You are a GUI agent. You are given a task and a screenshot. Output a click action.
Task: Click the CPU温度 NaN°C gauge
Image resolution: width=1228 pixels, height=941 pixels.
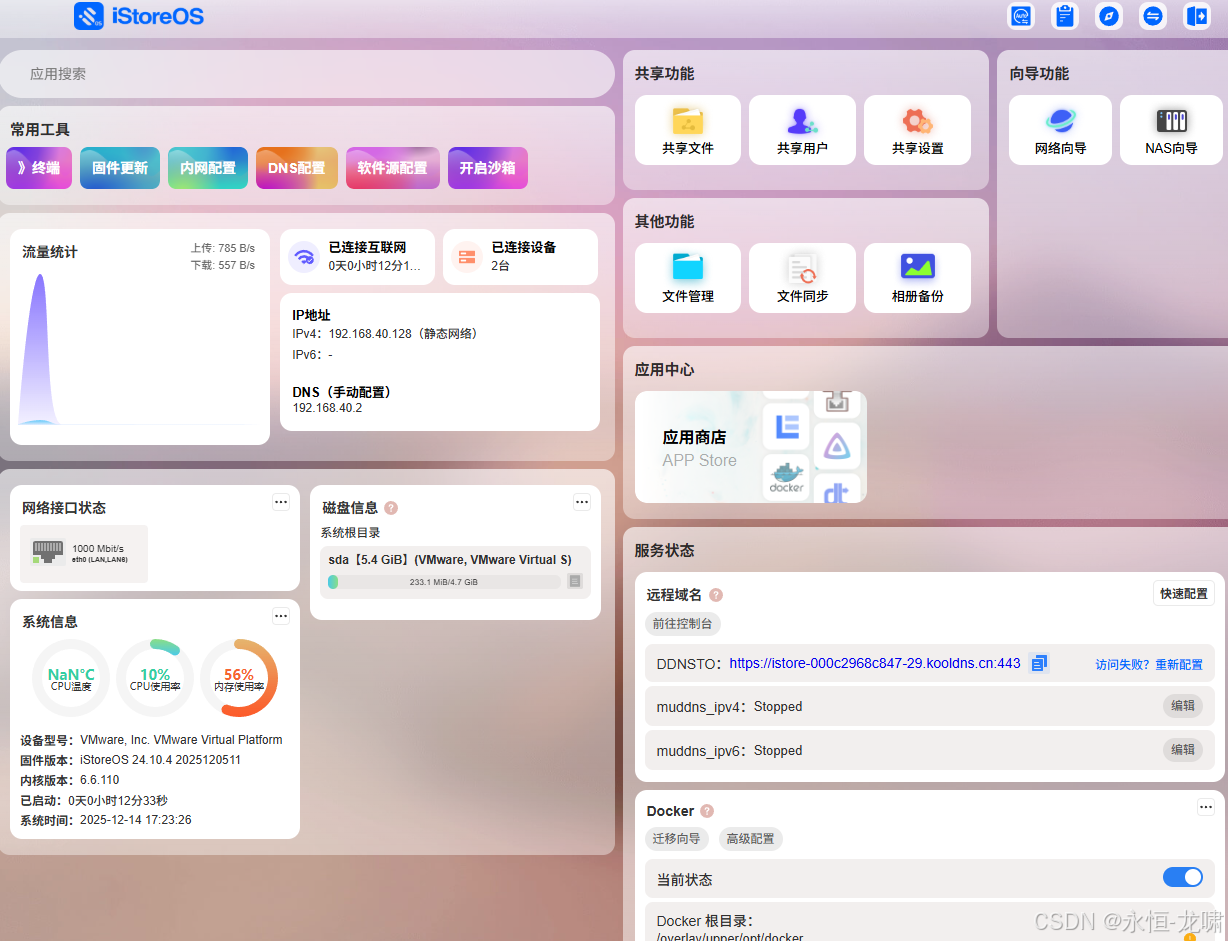point(71,678)
